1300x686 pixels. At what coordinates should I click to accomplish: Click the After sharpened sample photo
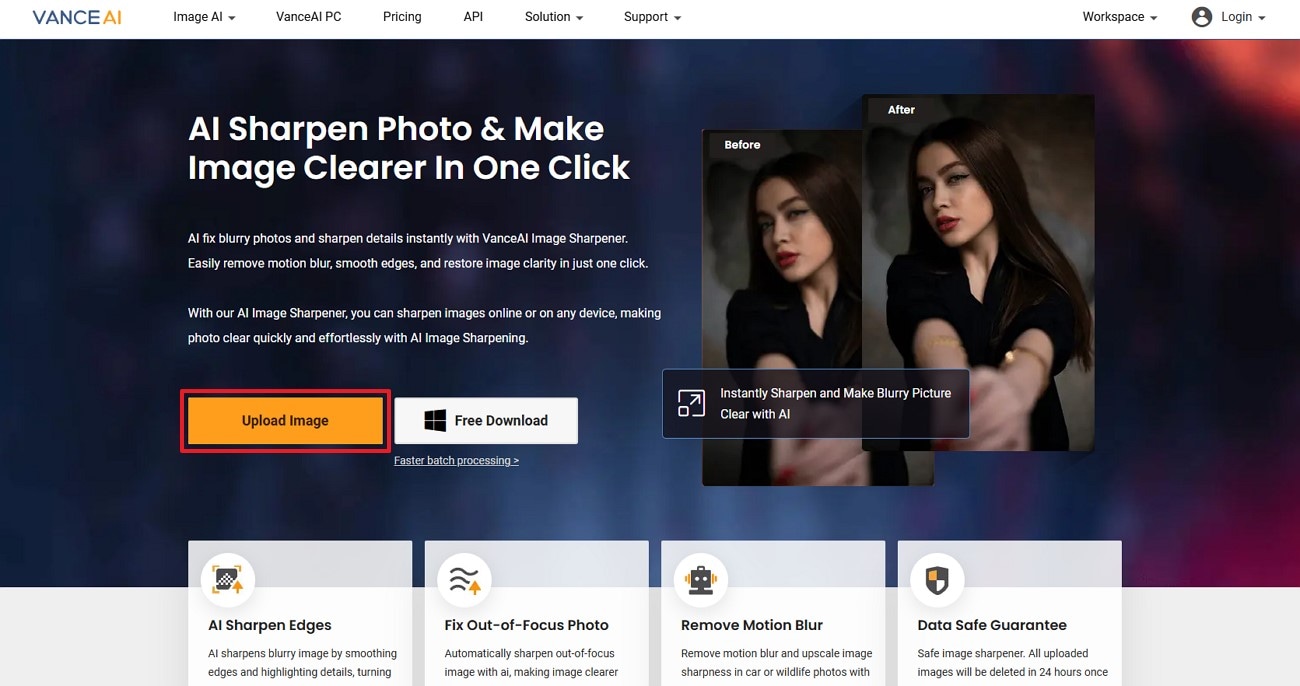pos(978,272)
